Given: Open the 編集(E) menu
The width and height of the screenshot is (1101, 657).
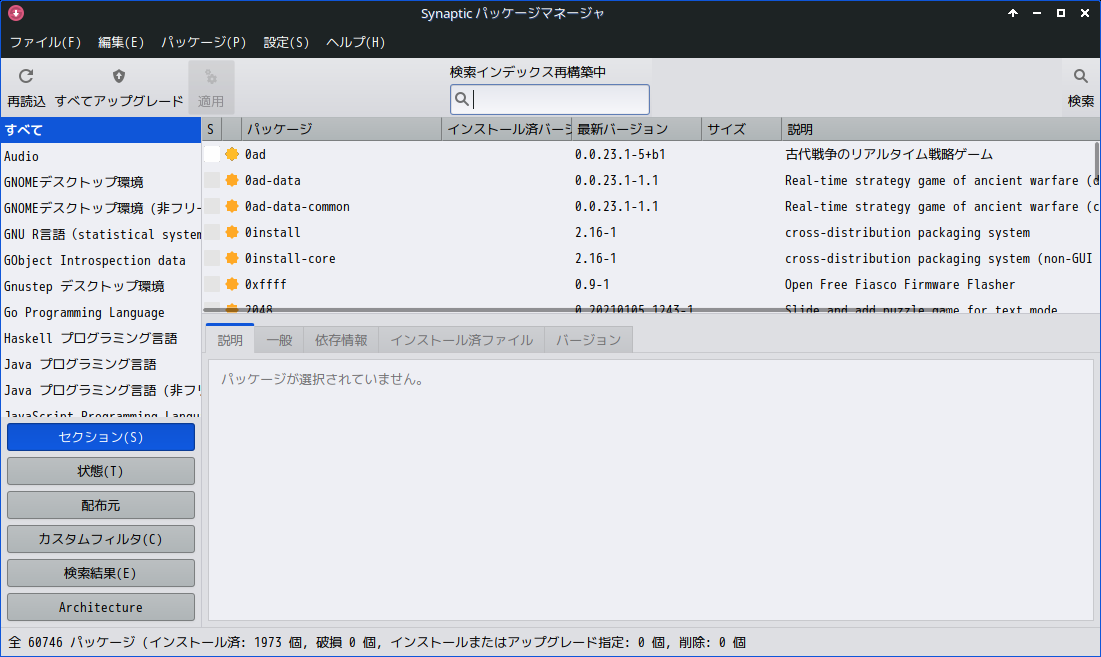Looking at the screenshot, I should click(x=121, y=42).
